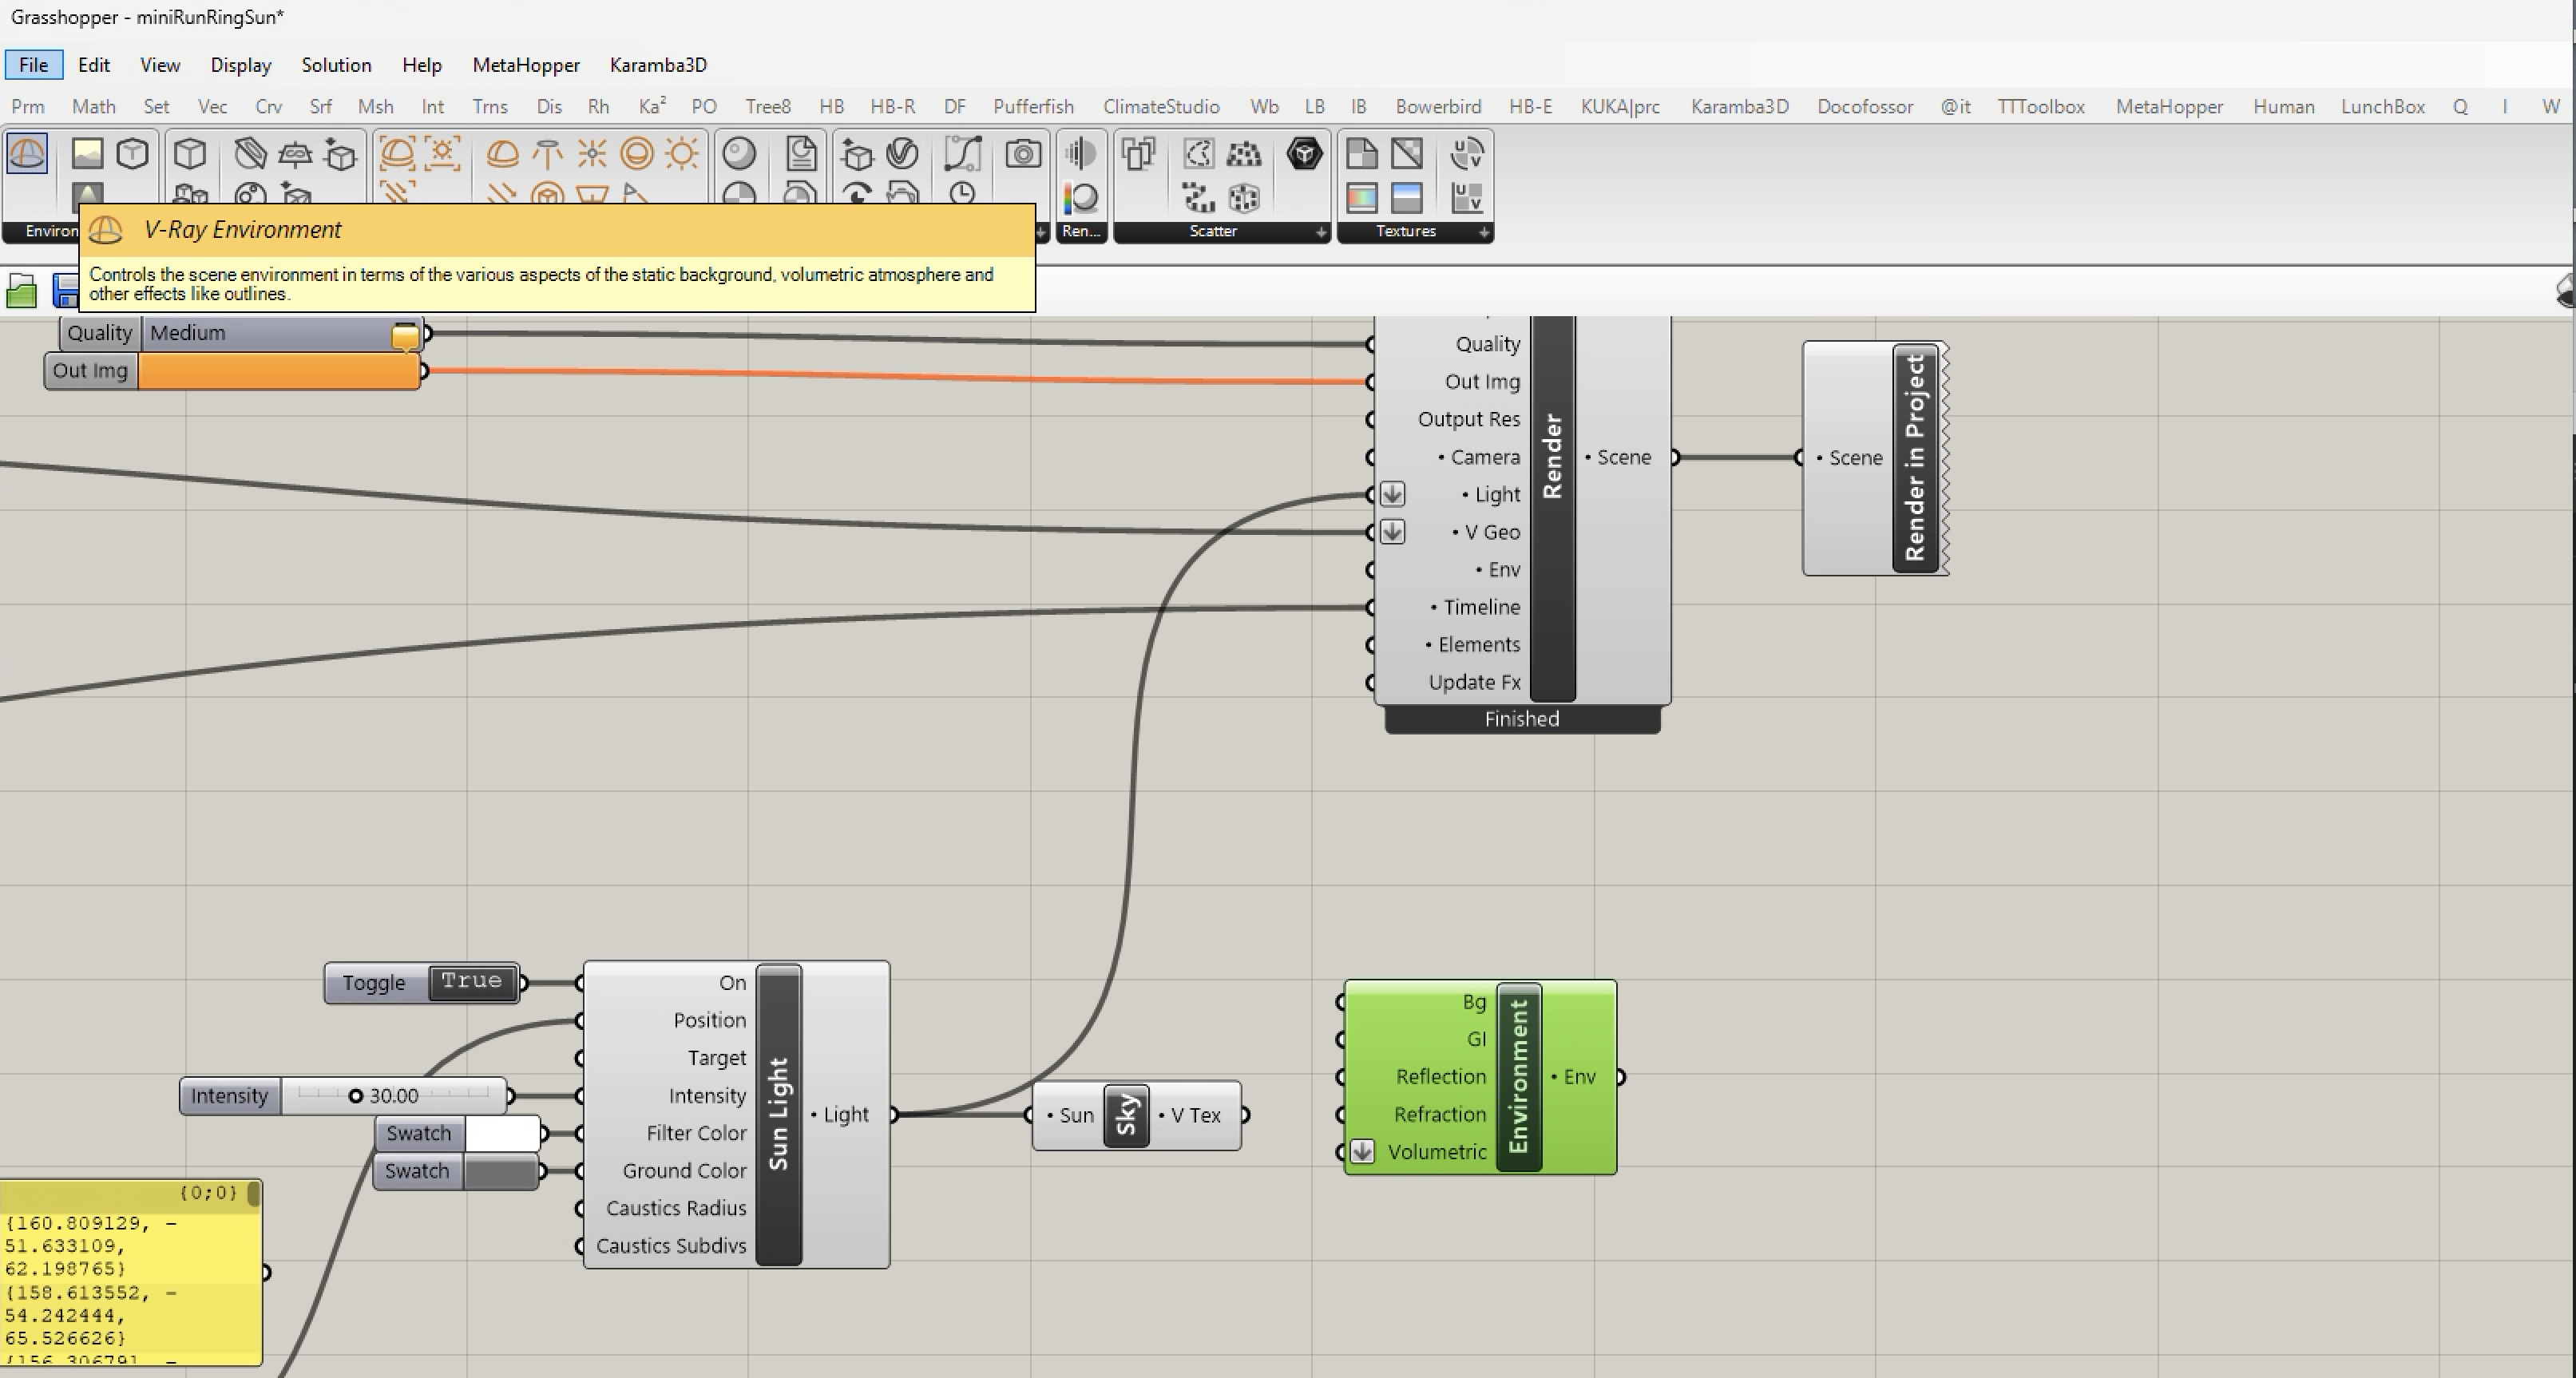Click the Dome Light icon in toolbar

click(x=502, y=154)
